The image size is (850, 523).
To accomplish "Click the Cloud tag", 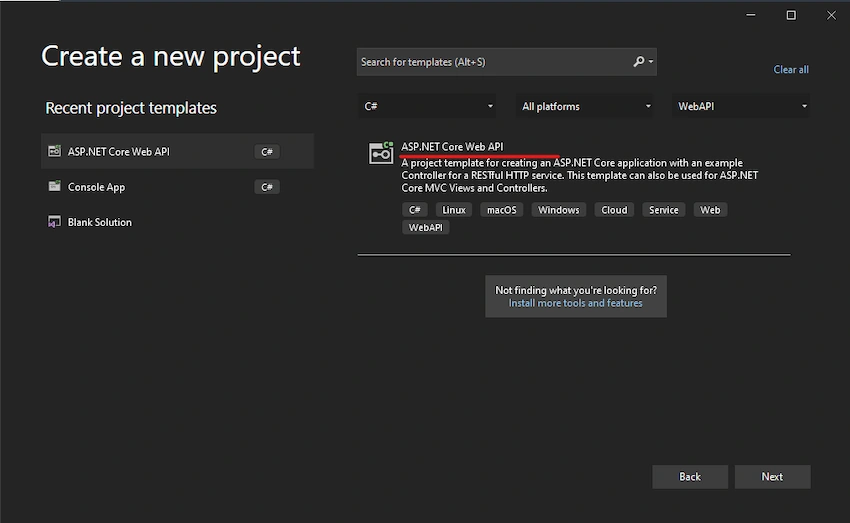I will (614, 210).
